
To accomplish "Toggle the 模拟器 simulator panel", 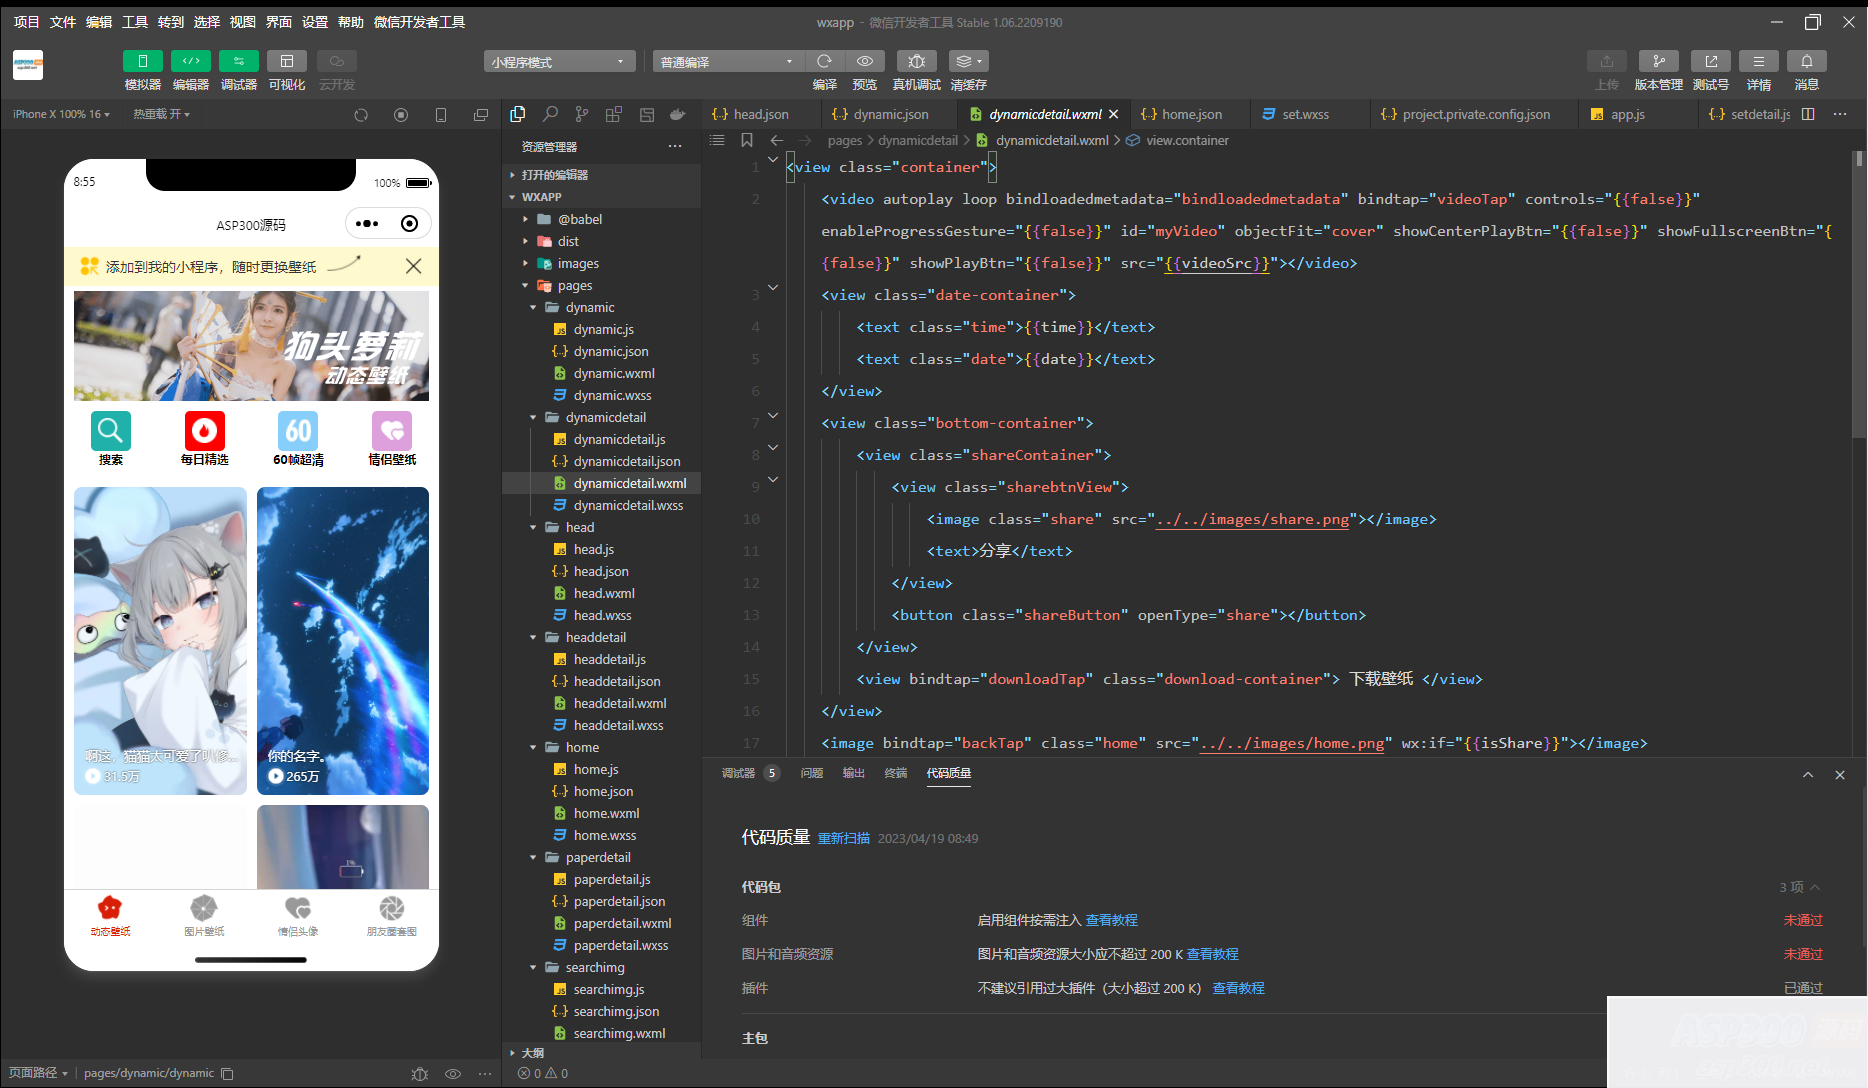I will tap(142, 62).
